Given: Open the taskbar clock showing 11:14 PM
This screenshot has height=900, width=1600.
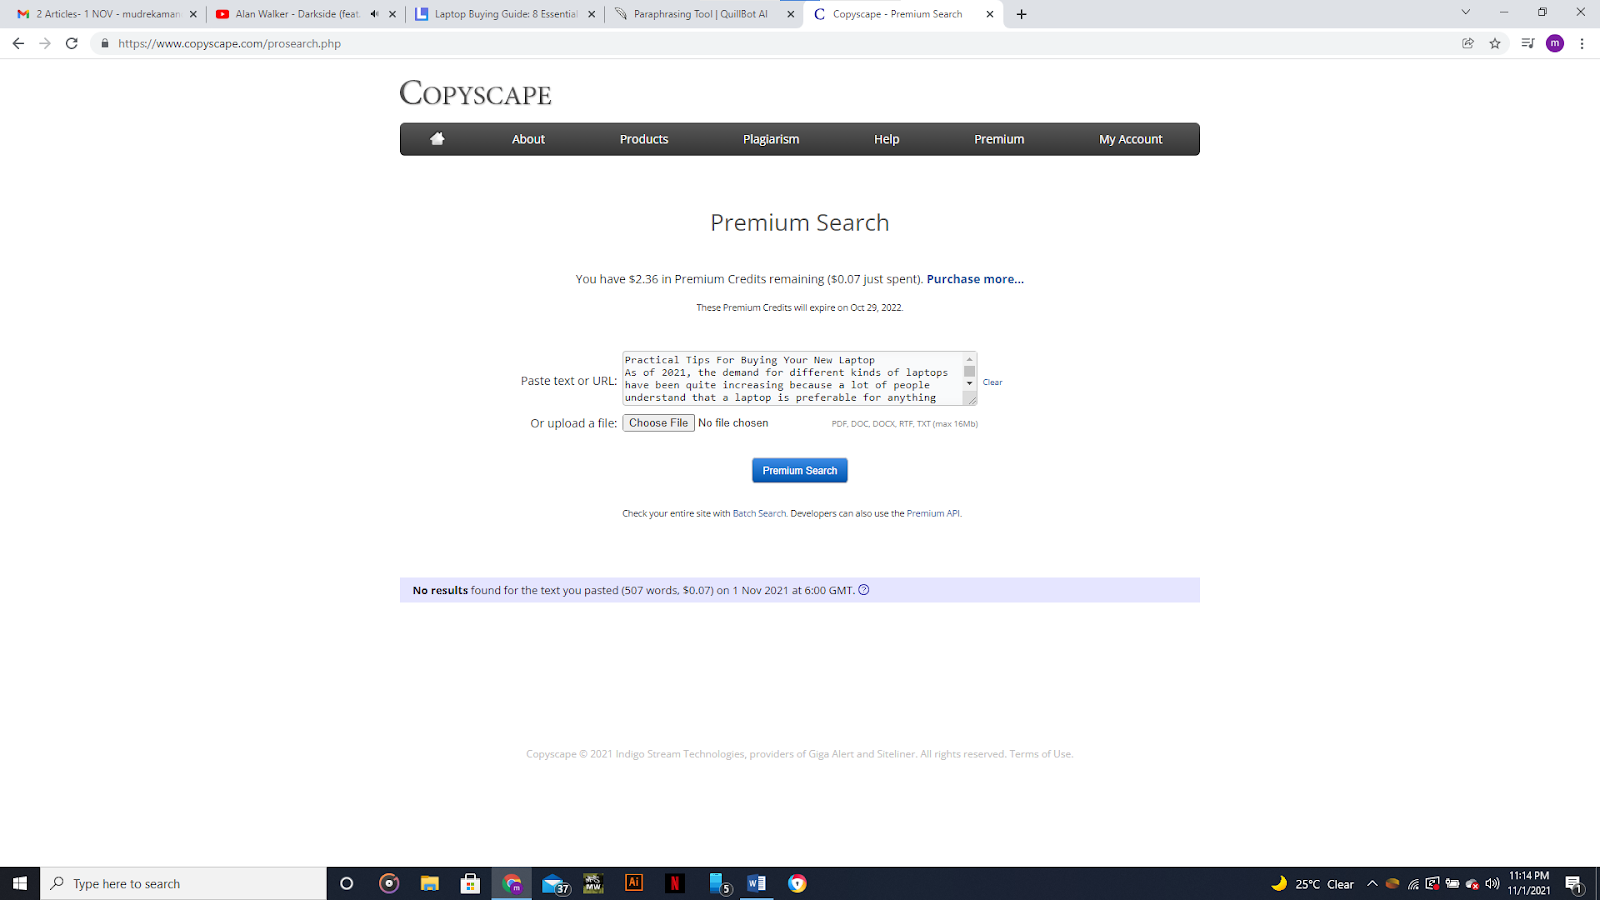Looking at the screenshot, I should pos(1529,883).
